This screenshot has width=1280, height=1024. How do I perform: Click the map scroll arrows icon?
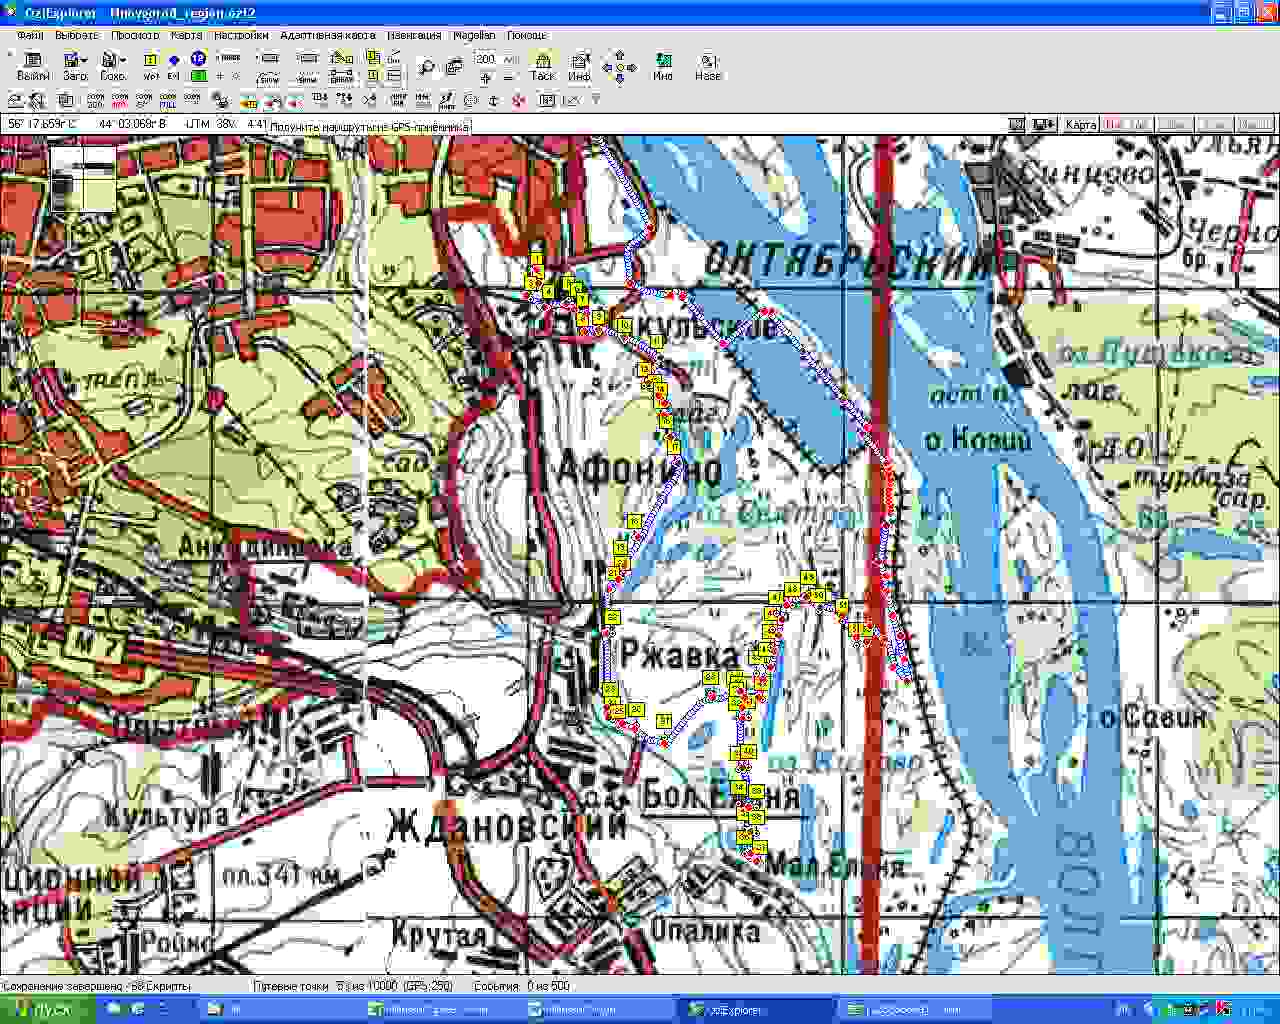[x=619, y=67]
